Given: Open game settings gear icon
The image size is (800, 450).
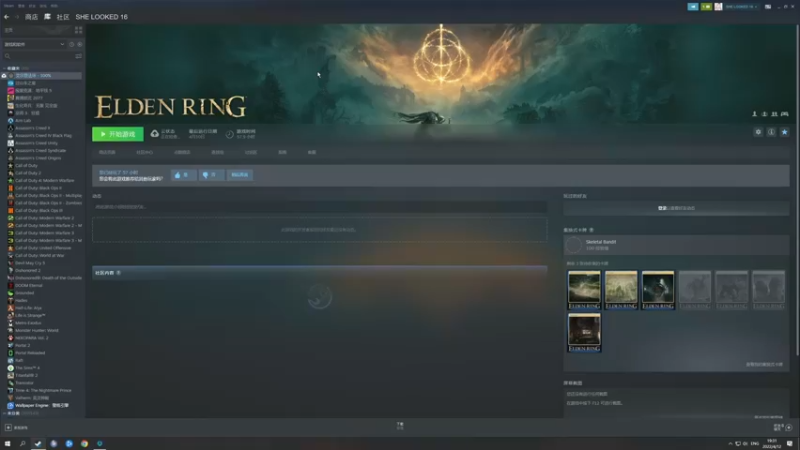Looking at the screenshot, I should [758, 132].
